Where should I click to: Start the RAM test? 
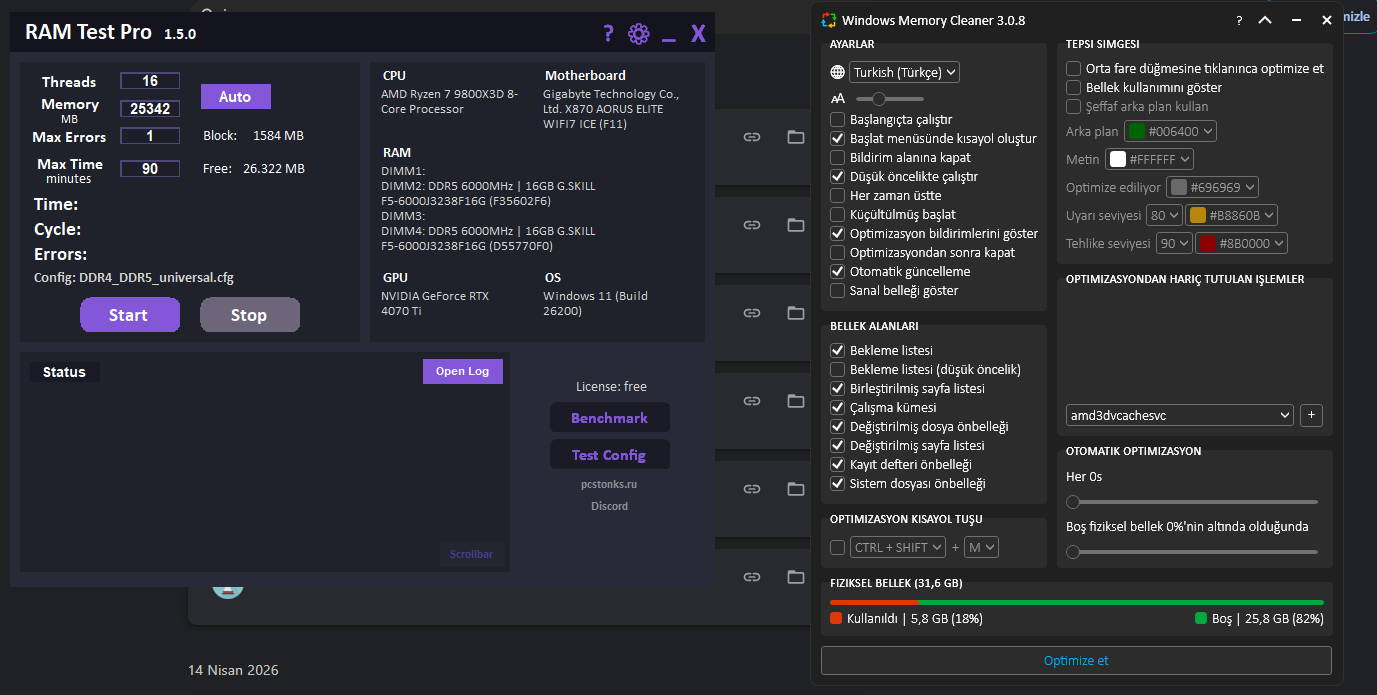pyautogui.click(x=130, y=315)
